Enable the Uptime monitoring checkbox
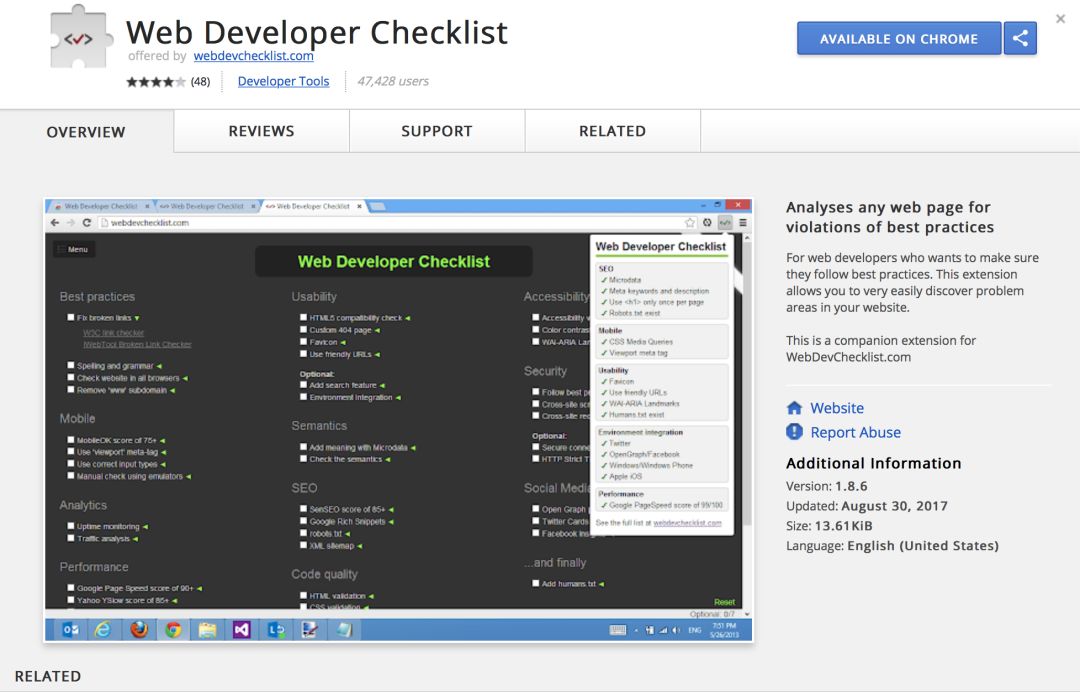Screen dimensions: 1080x692 (x=70, y=526)
